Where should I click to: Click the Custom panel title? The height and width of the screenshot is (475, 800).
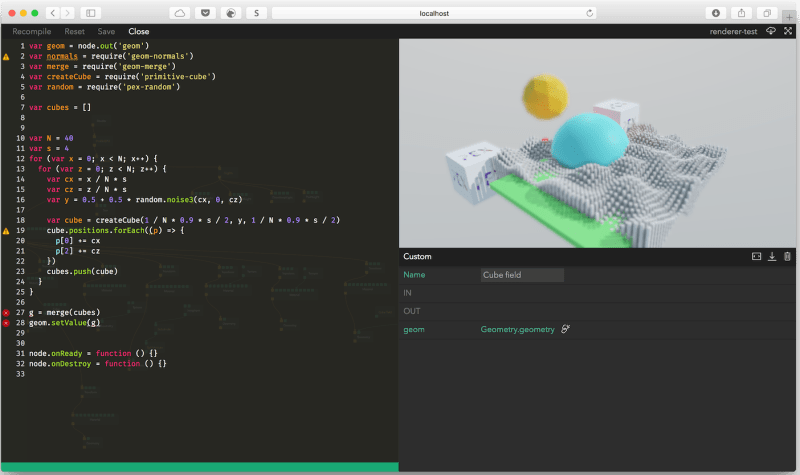[x=417, y=257]
